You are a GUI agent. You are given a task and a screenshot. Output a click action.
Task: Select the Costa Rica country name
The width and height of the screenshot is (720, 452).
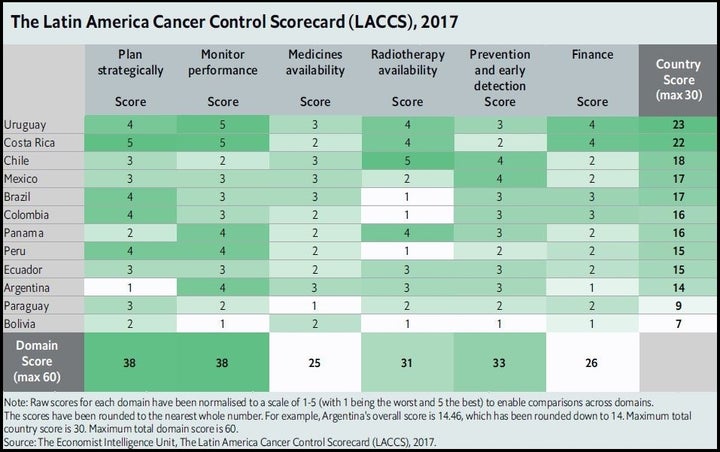(29, 143)
